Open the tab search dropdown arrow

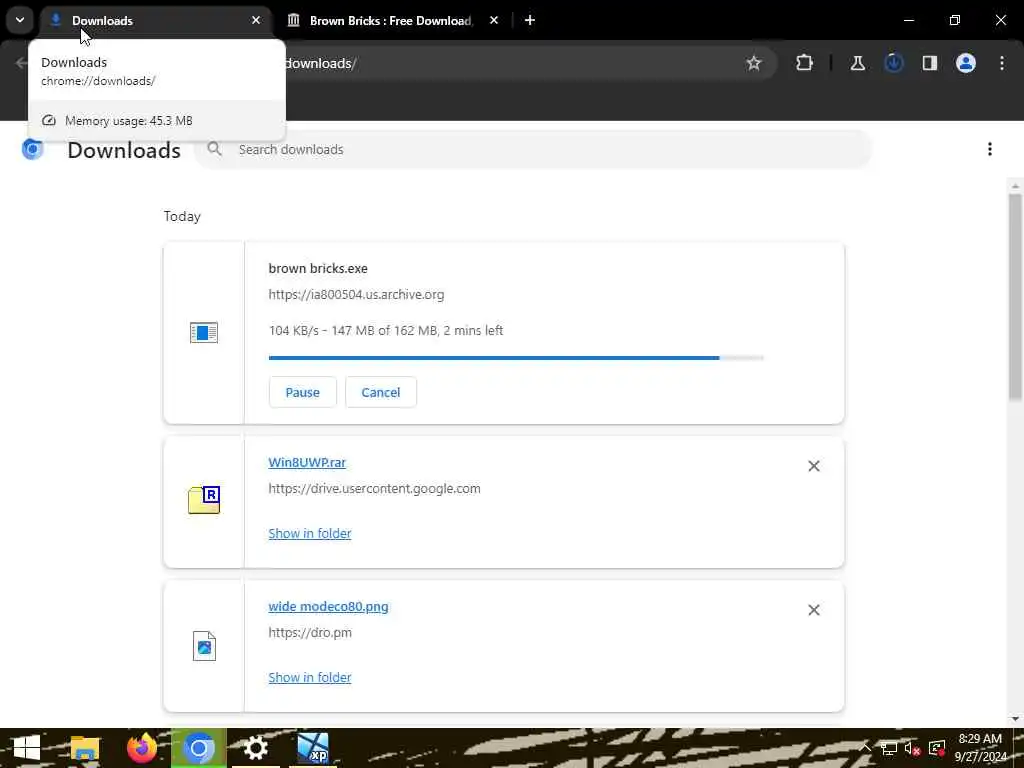click(x=20, y=20)
